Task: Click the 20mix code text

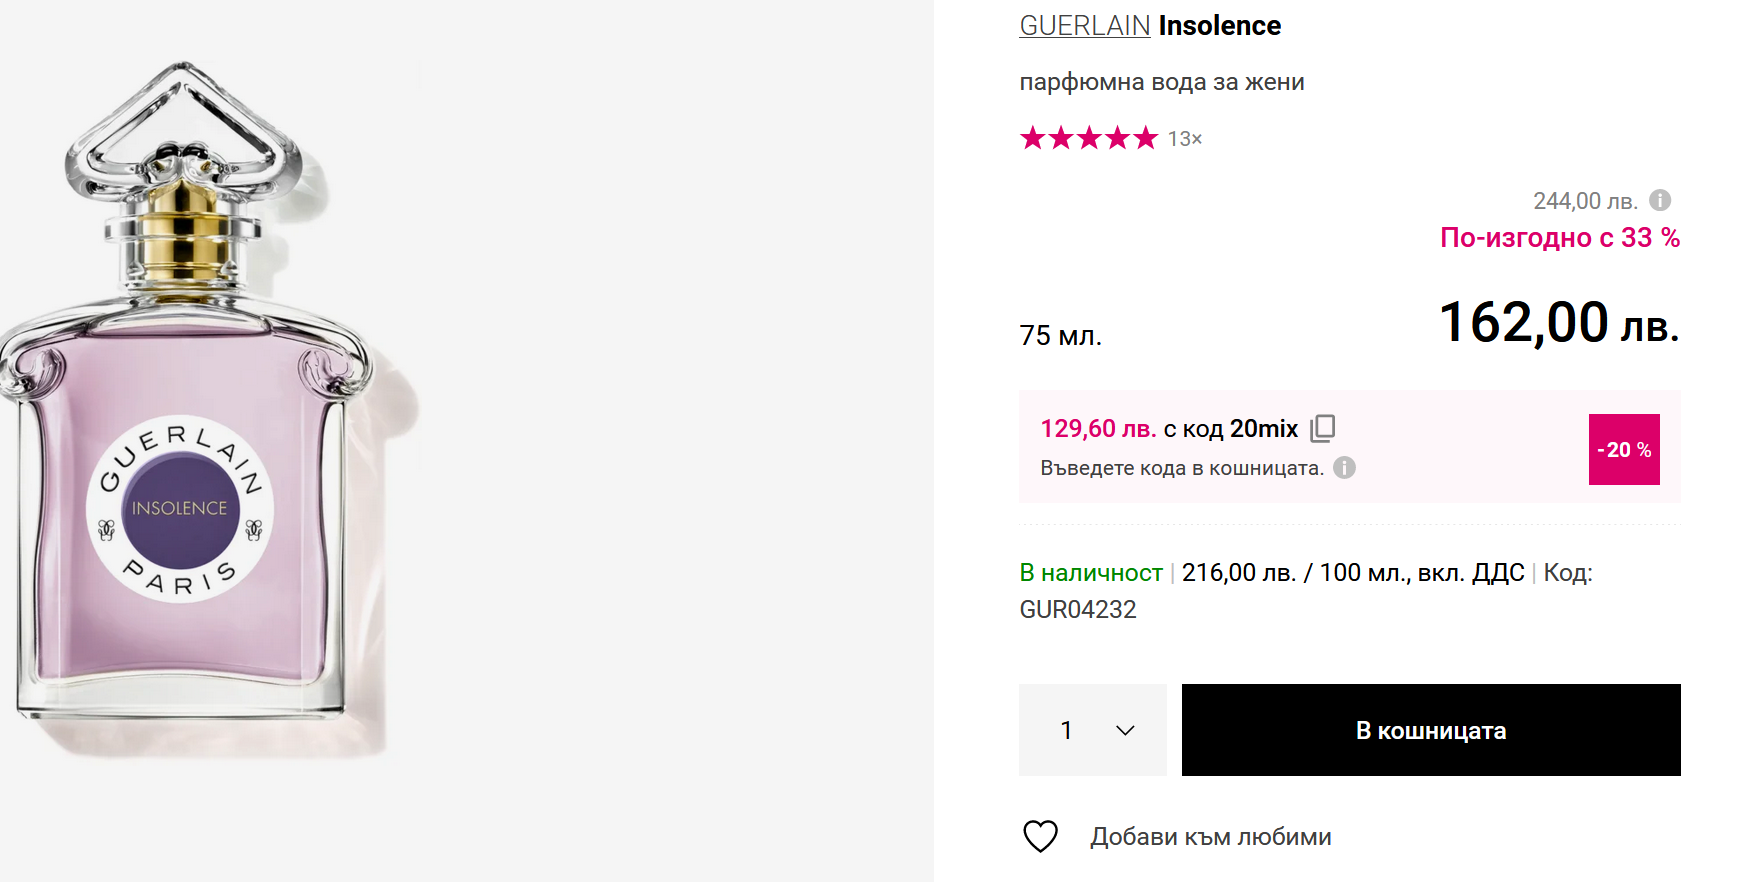Action: point(1264,429)
